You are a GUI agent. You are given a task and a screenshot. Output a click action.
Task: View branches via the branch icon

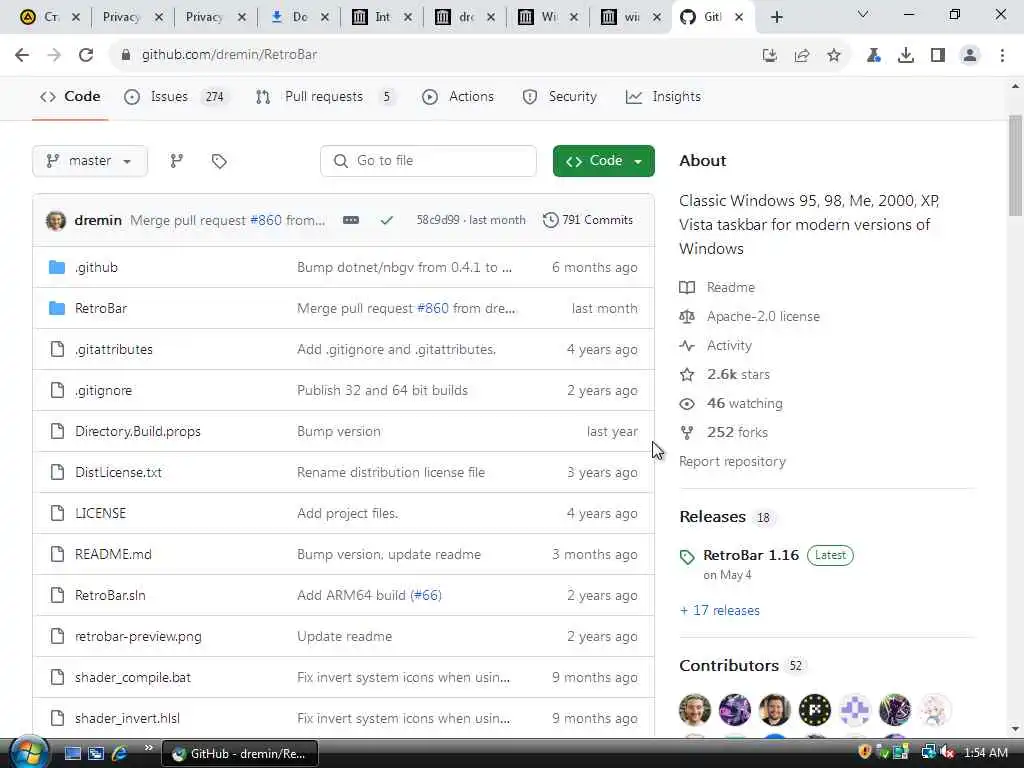(176, 161)
